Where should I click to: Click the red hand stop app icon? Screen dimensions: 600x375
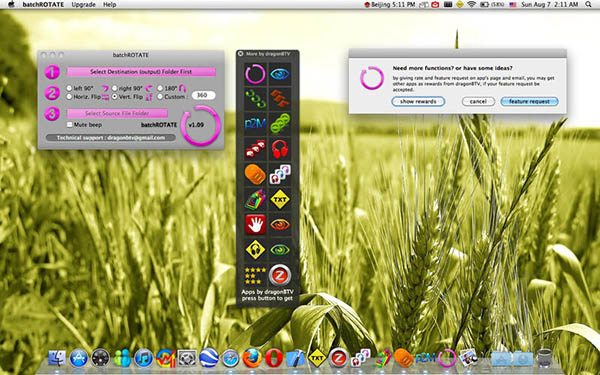(x=255, y=224)
